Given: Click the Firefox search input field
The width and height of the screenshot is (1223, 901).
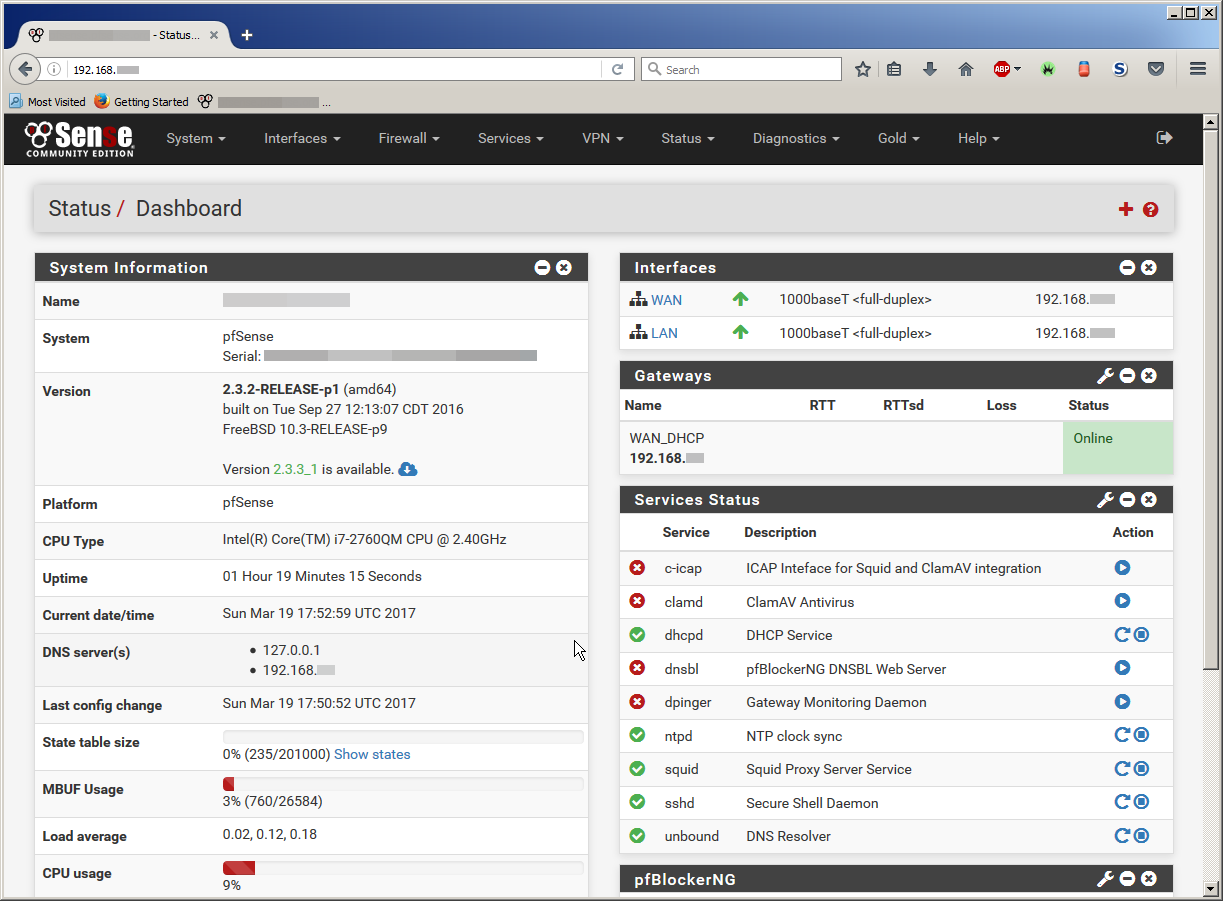Looking at the screenshot, I should 750,69.
